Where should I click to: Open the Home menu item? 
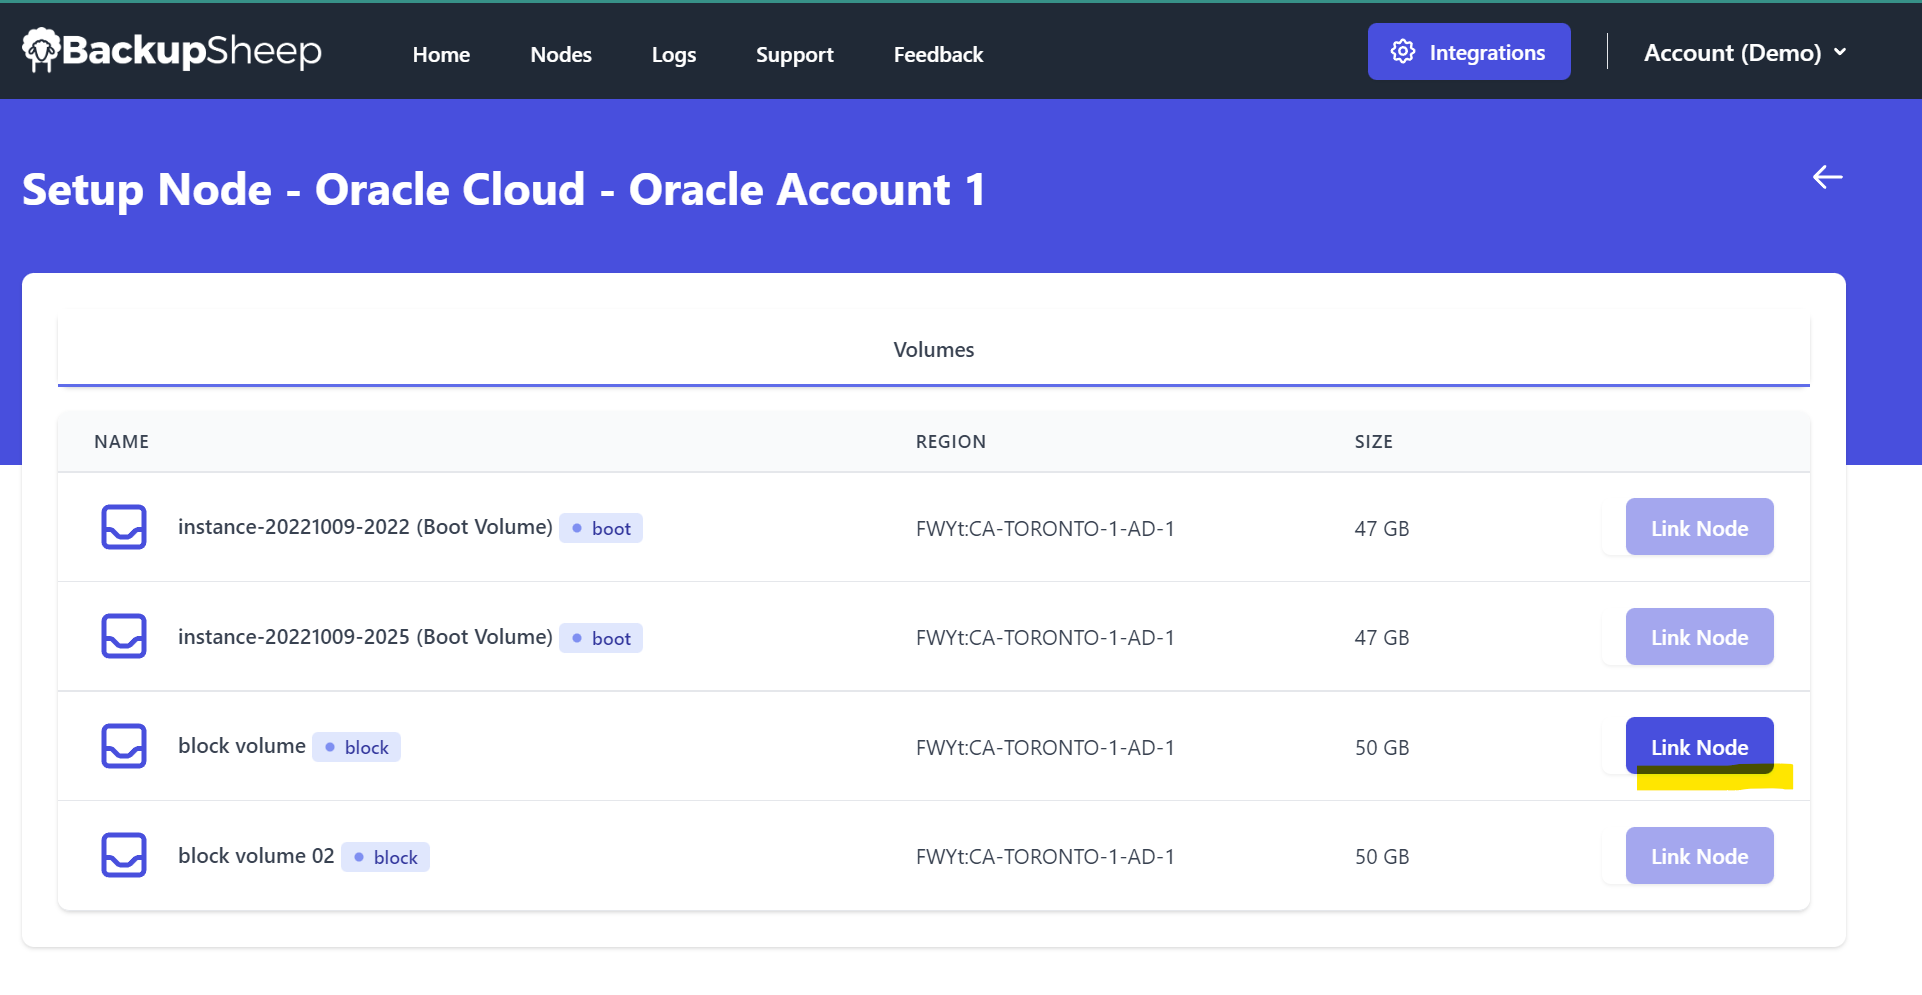click(x=441, y=54)
